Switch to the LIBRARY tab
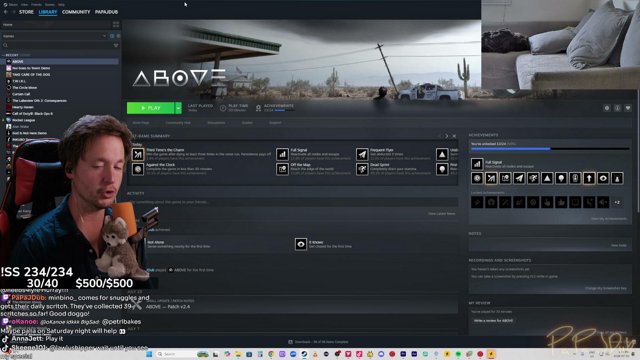Image resolution: width=640 pixels, height=360 pixels. pyautogui.click(x=48, y=12)
